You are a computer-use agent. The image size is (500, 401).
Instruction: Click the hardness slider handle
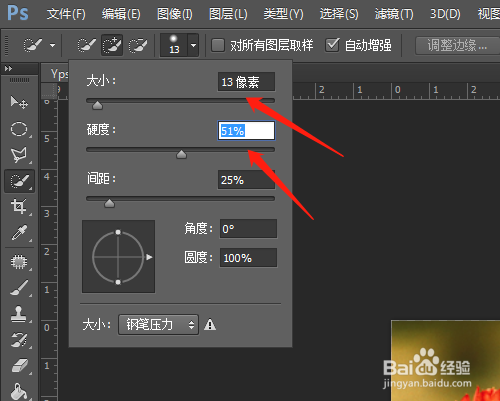coord(181,154)
